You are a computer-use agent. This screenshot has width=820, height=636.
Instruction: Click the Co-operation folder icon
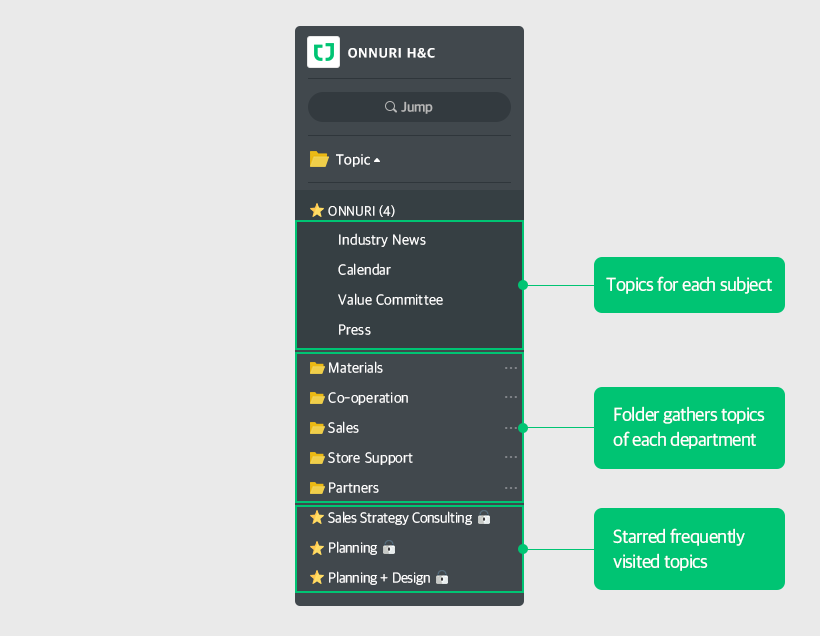click(x=317, y=398)
